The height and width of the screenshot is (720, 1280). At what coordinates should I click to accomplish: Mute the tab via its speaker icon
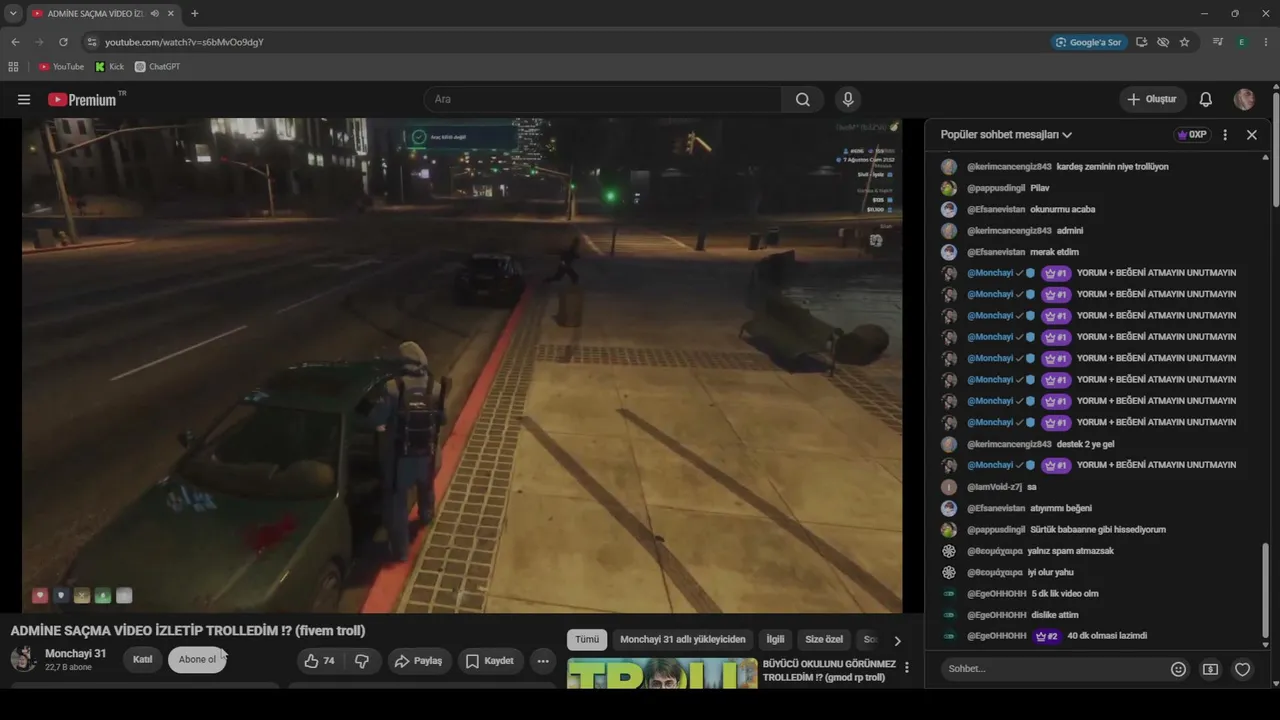tap(155, 14)
